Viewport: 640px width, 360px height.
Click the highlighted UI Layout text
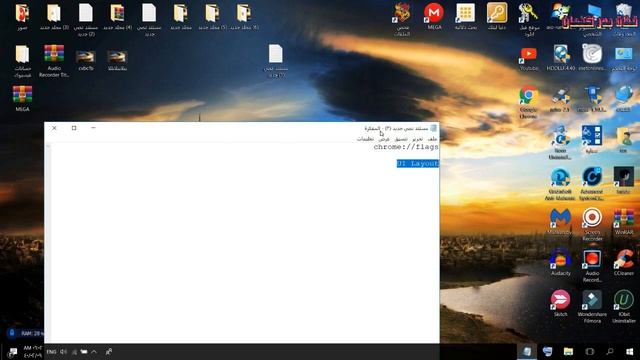[x=418, y=164]
